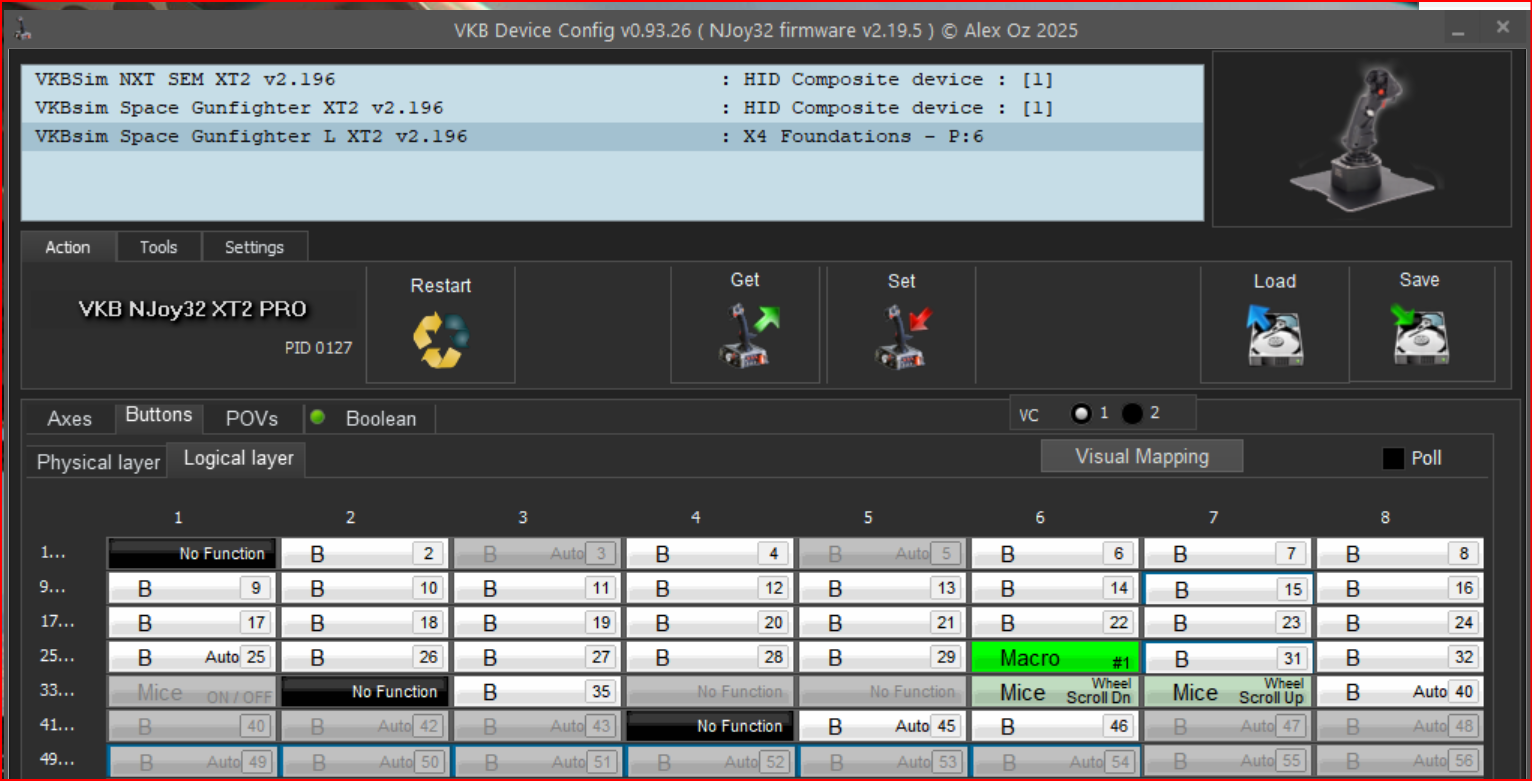
Task: Select VC radio option 1
Action: coord(1081,413)
